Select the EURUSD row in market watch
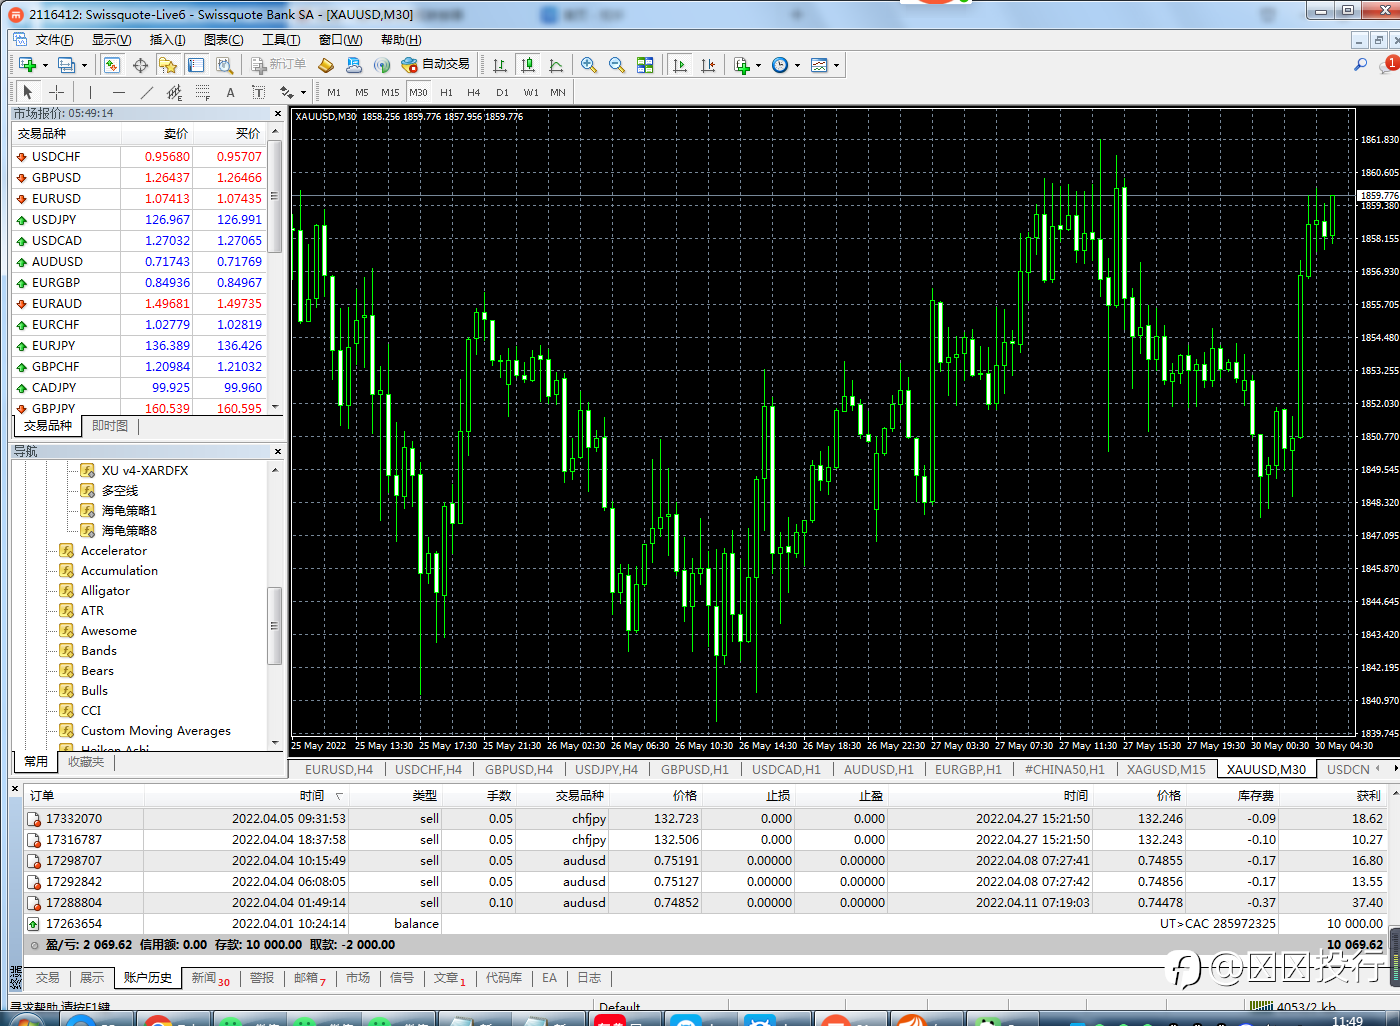 [56, 199]
